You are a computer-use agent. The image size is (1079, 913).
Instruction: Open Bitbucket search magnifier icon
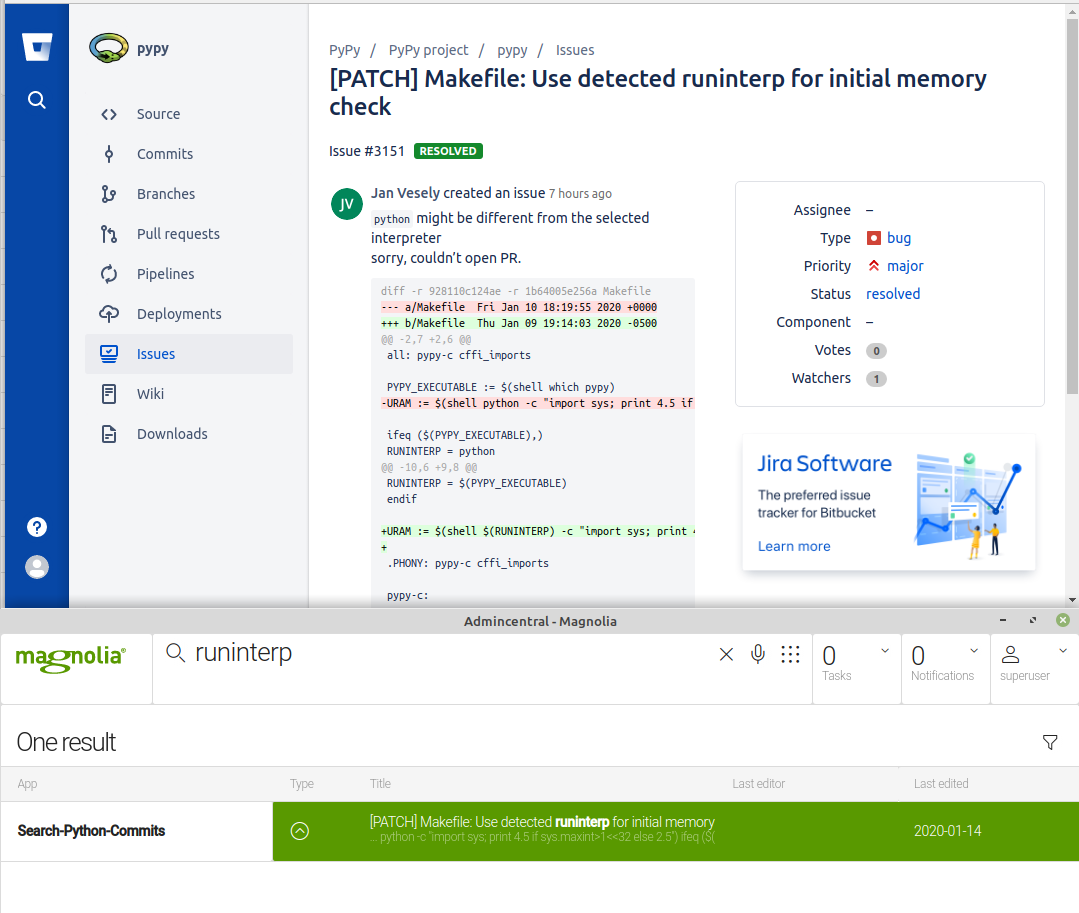click(36, 100)
